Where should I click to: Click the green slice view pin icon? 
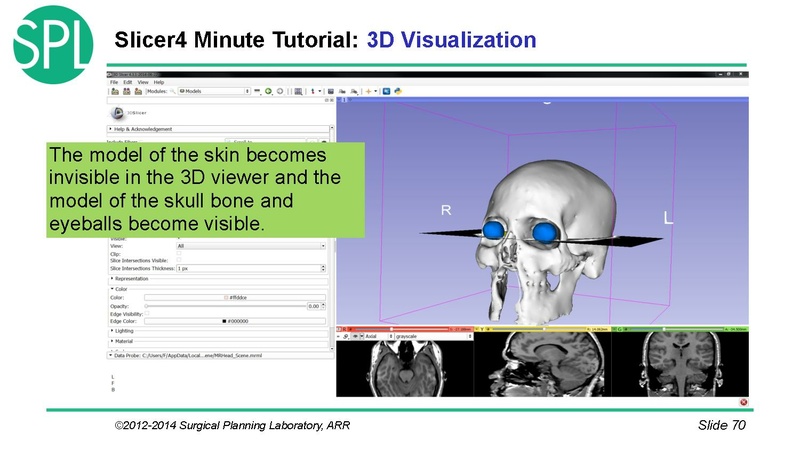coord(614,329)
